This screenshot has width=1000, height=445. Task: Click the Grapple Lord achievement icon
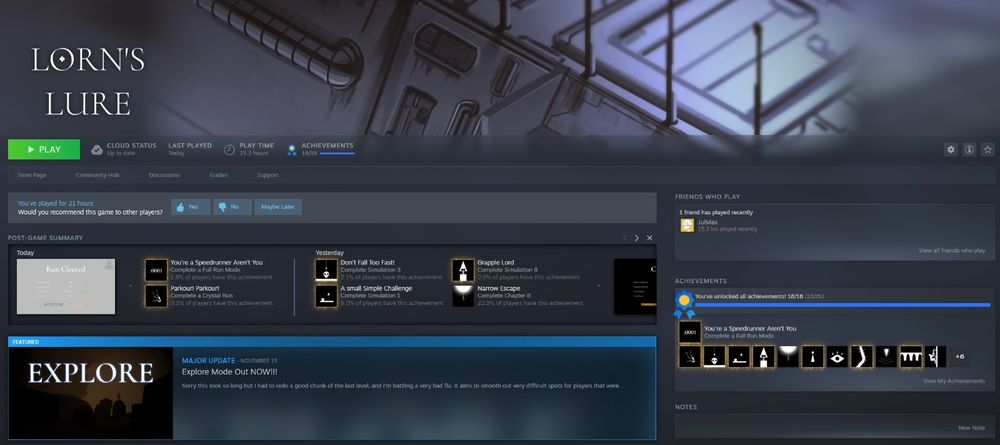[463, 270]
